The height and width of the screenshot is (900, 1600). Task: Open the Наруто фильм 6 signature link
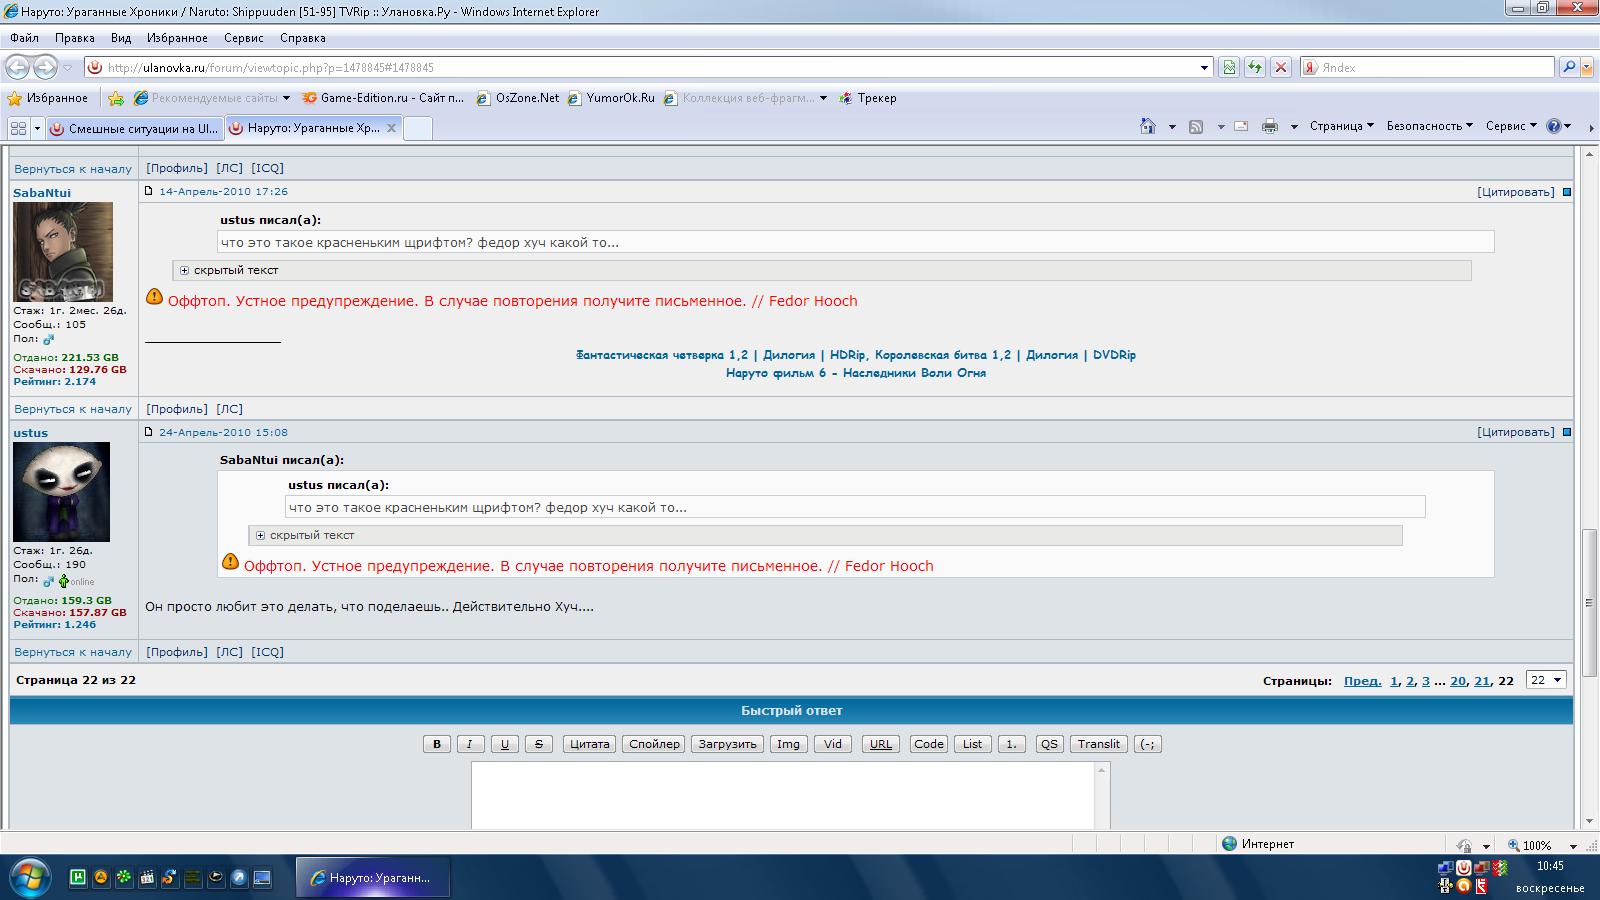856,373
